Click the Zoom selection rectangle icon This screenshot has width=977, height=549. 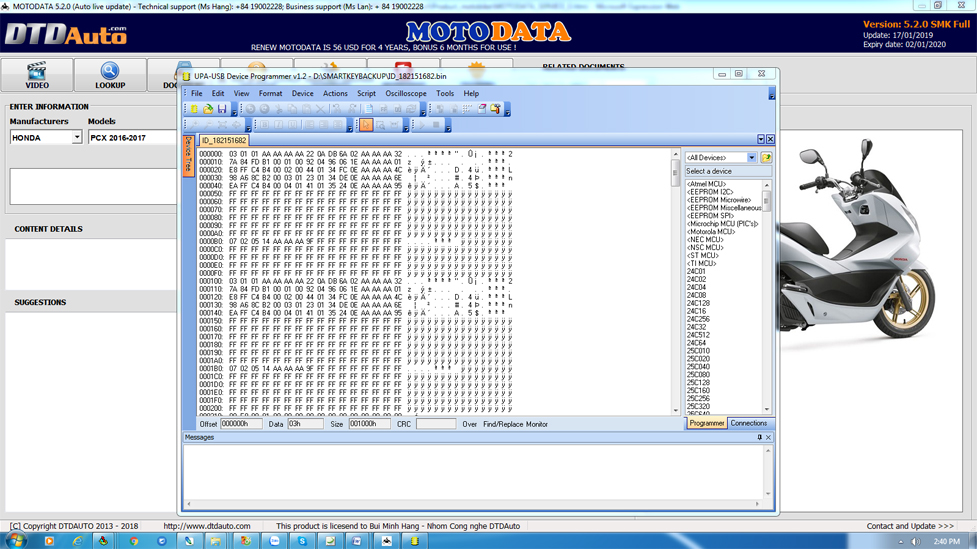tap(380, 125)
